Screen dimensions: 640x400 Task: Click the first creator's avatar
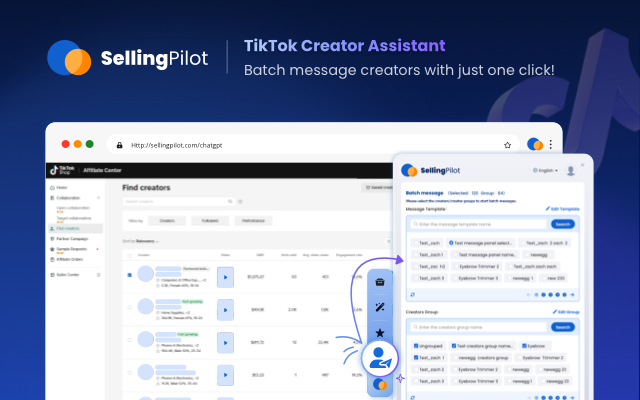tap(145, 274)
